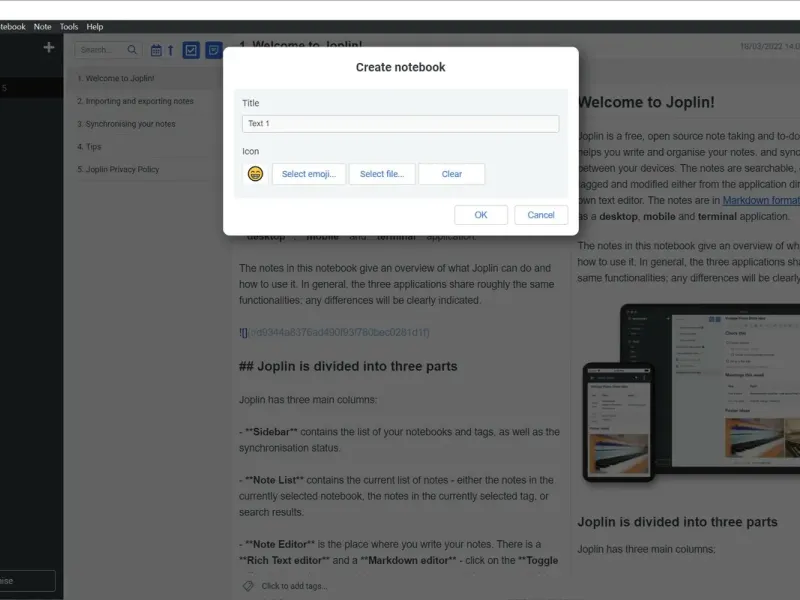Click the image markdown link in editor
The image size is (800, 600).
(334, 333)
